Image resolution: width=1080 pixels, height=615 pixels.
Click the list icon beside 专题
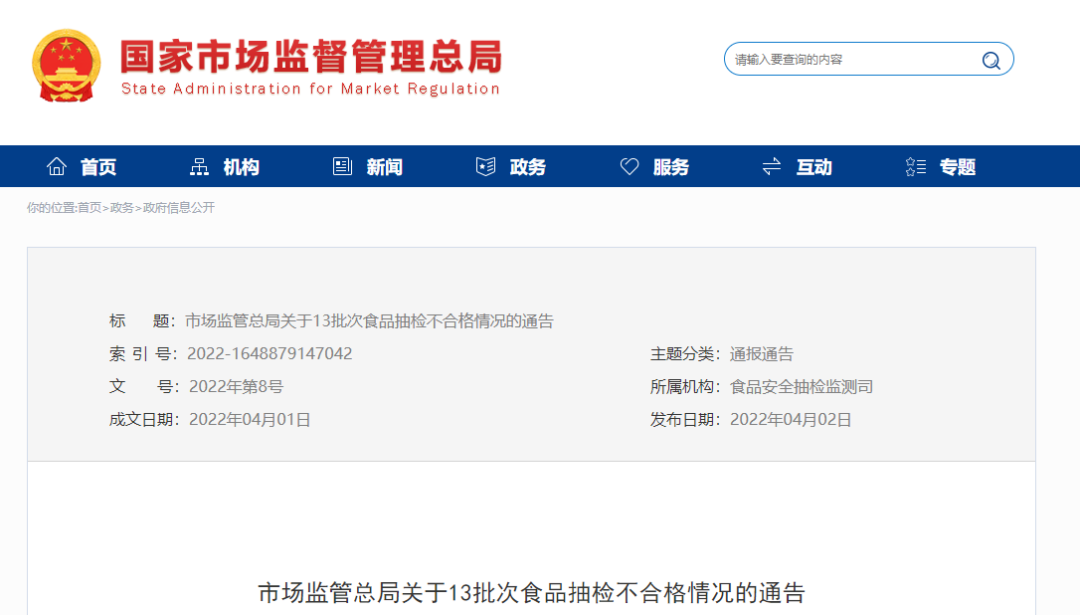pos(915,167)
